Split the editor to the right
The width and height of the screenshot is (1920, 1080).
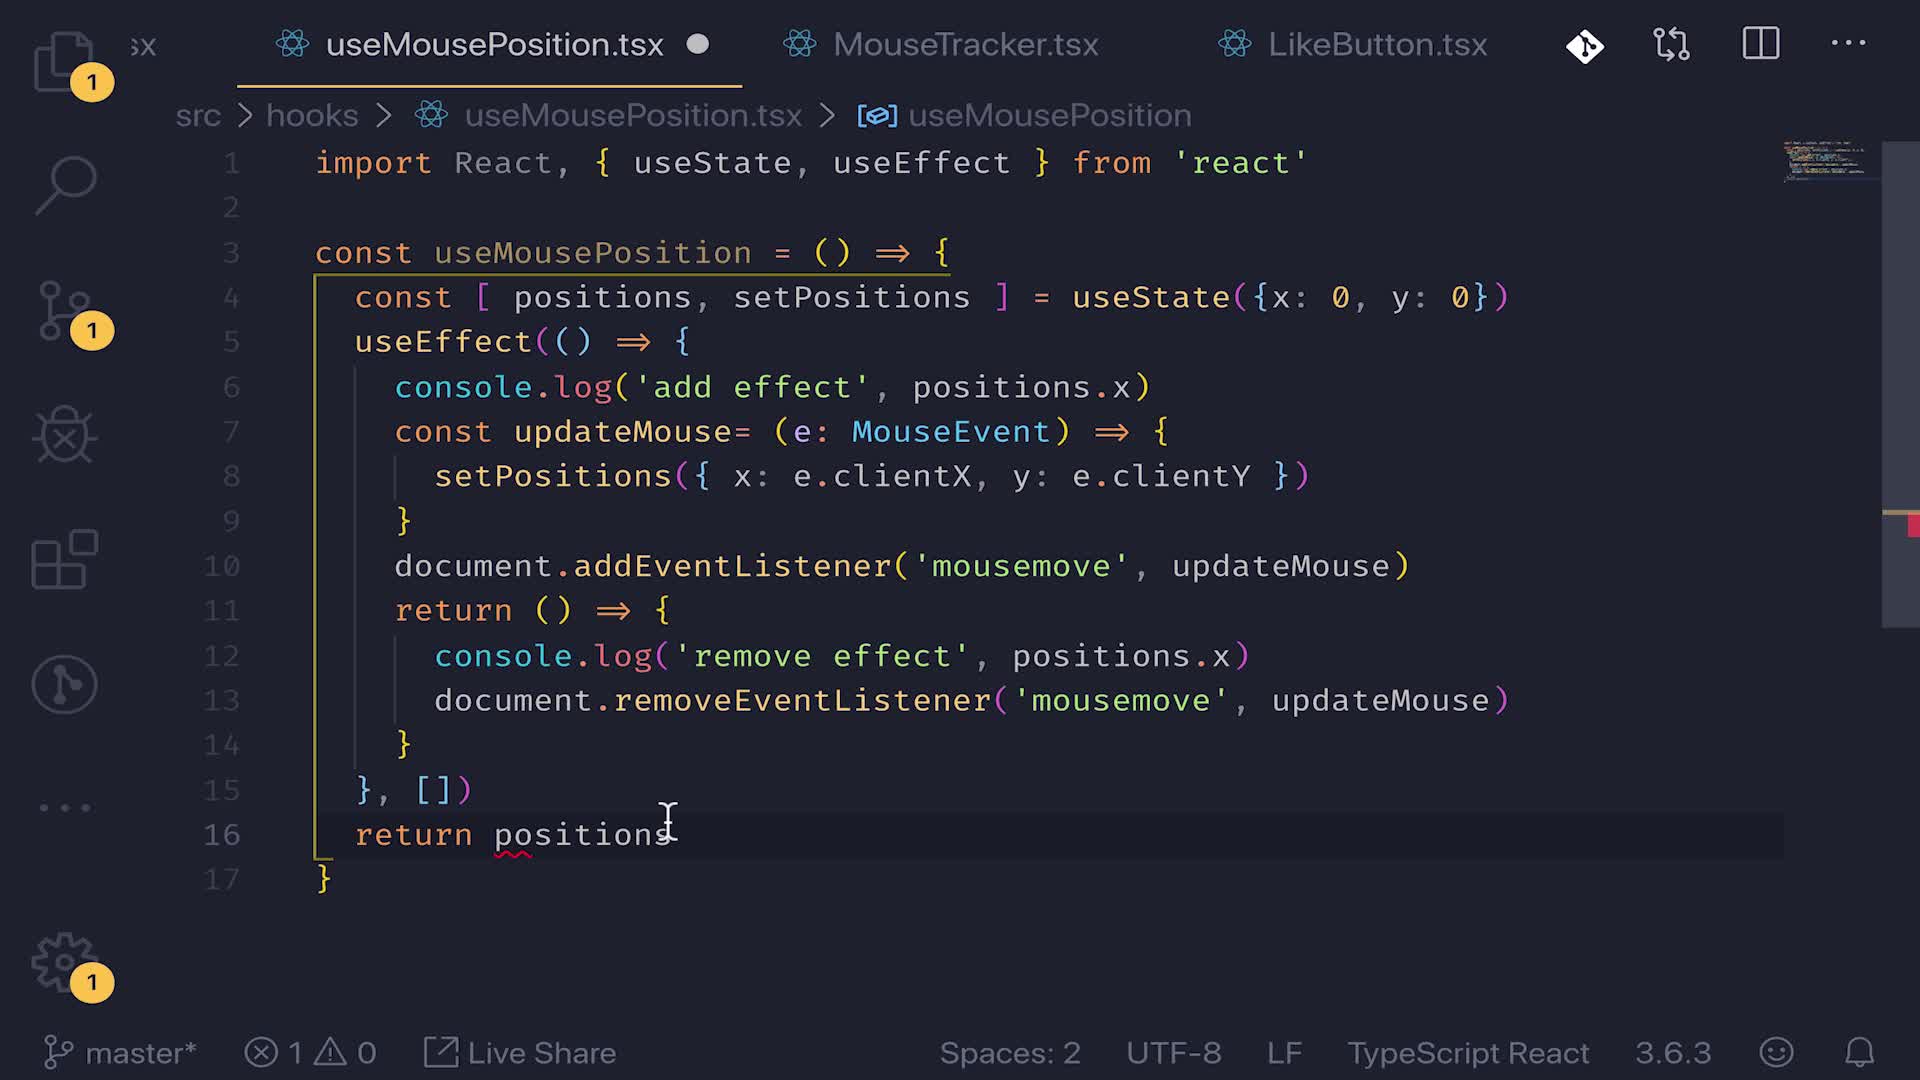click(1760, 44)
